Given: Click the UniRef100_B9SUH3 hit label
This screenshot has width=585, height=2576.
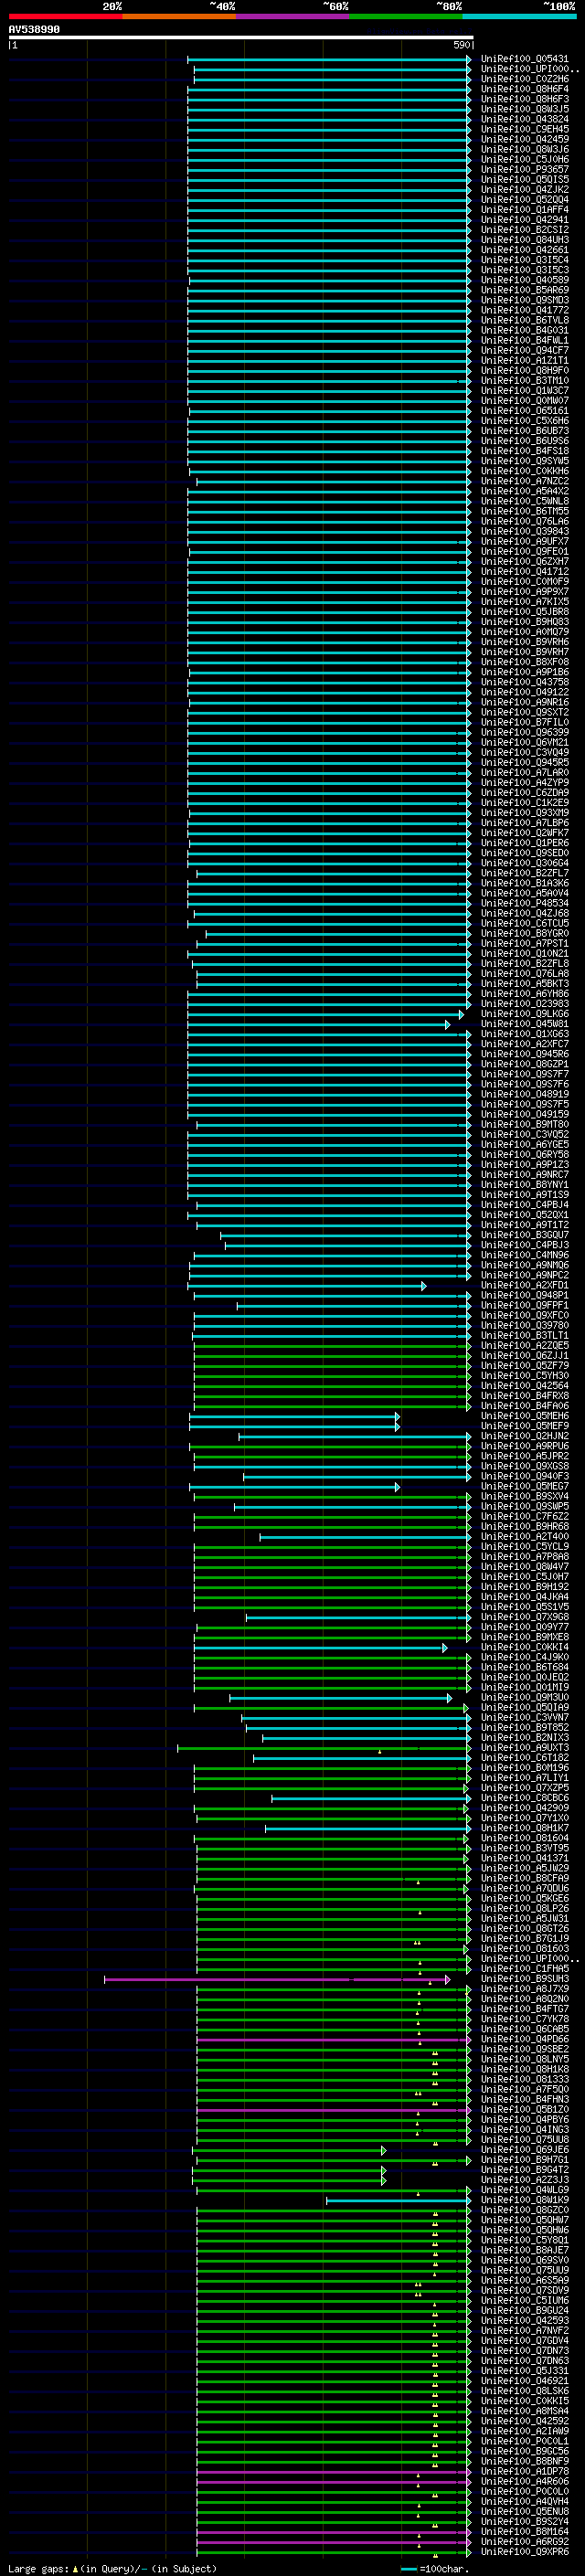Looking at the screenshot, I should [x=524, y=1978].
